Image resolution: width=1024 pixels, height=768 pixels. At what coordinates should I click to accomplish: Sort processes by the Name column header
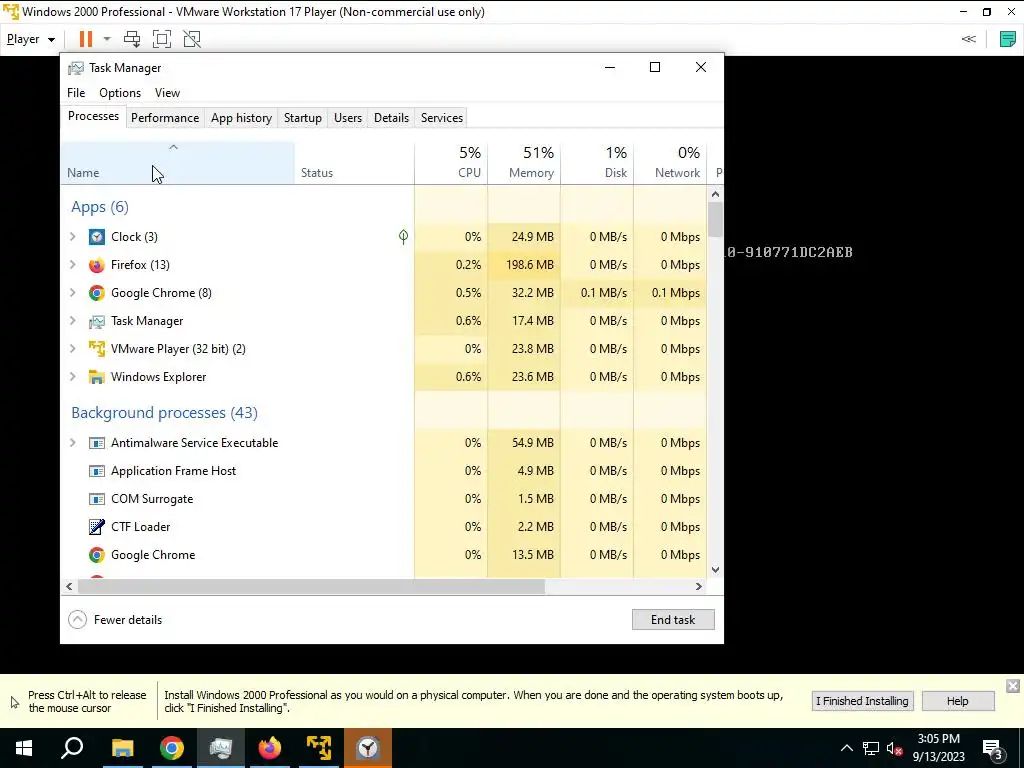pos(178,163)
